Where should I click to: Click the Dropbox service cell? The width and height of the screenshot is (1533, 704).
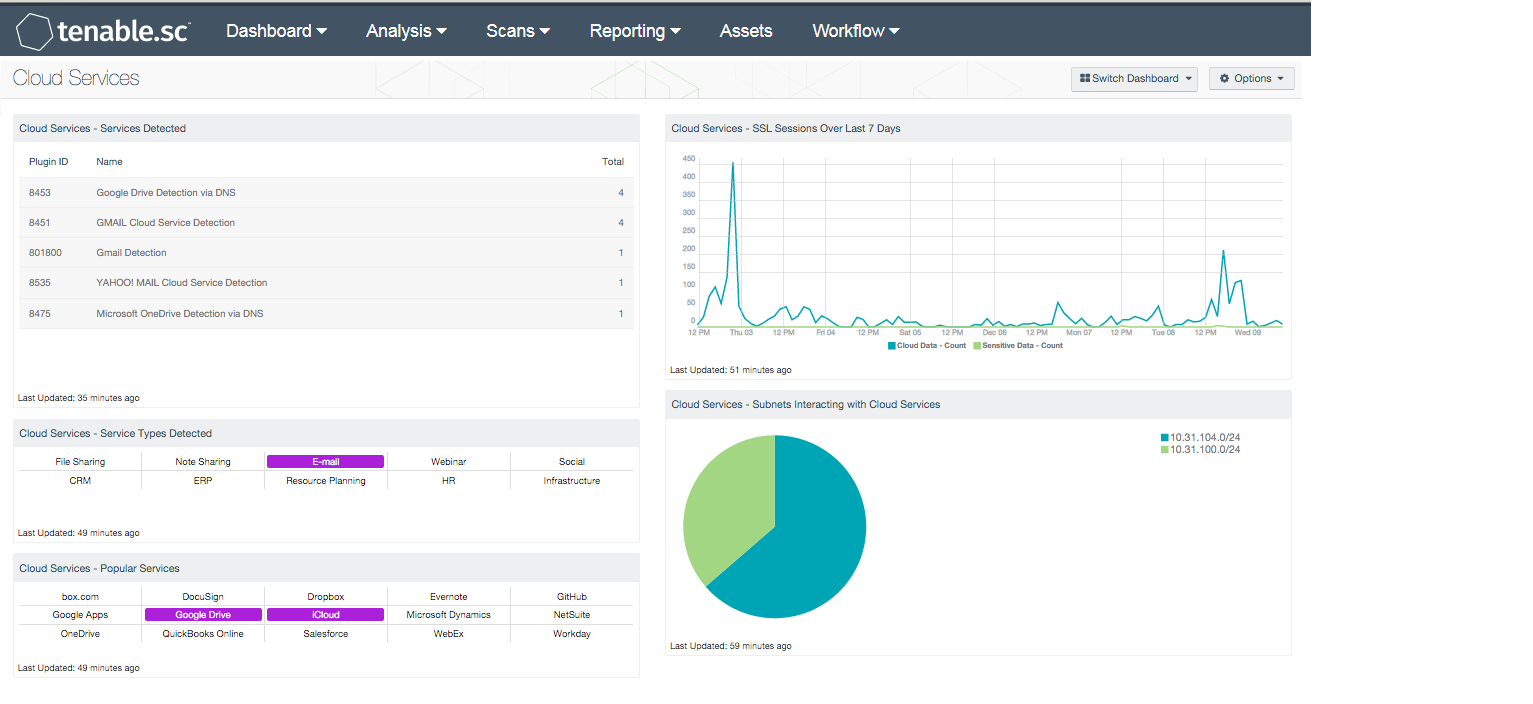(x=325, y=596)
